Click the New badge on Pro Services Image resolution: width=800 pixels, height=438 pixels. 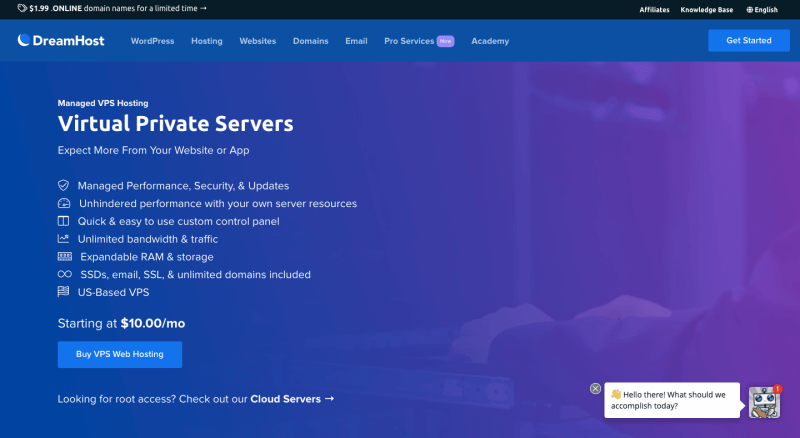pyautogui.click(x=445, y=41)
